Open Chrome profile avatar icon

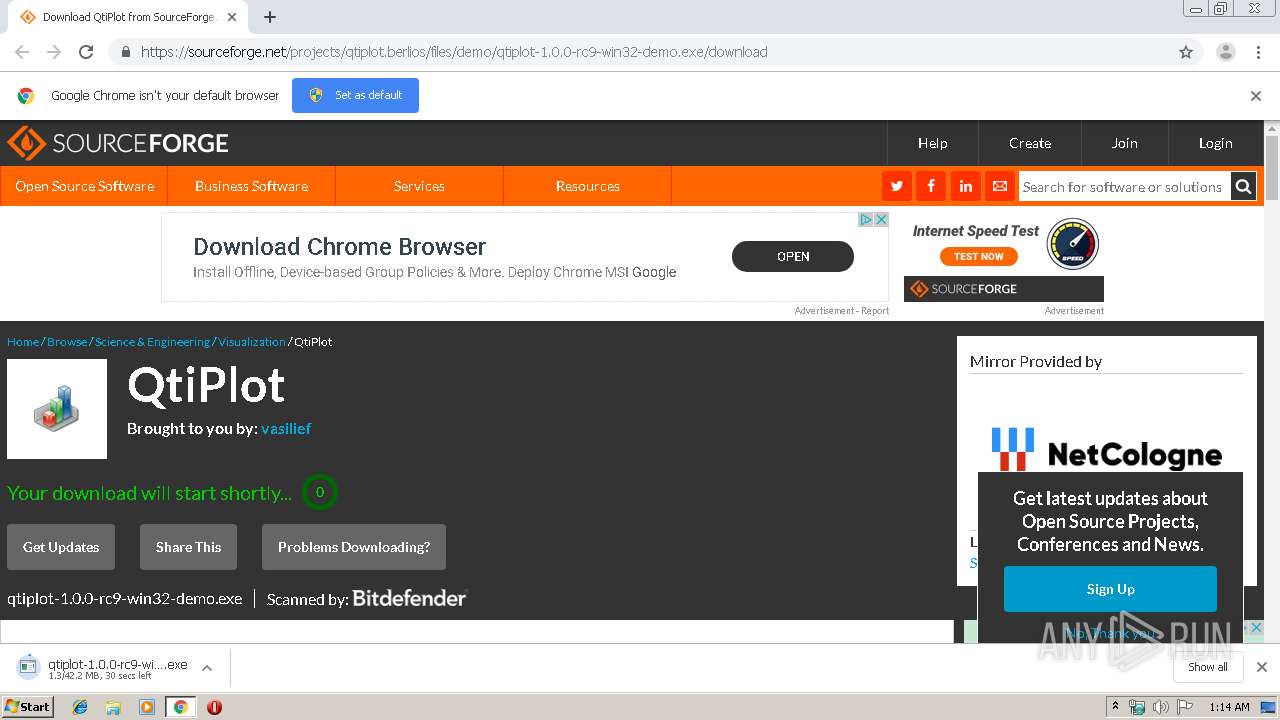coord(1225,52)
